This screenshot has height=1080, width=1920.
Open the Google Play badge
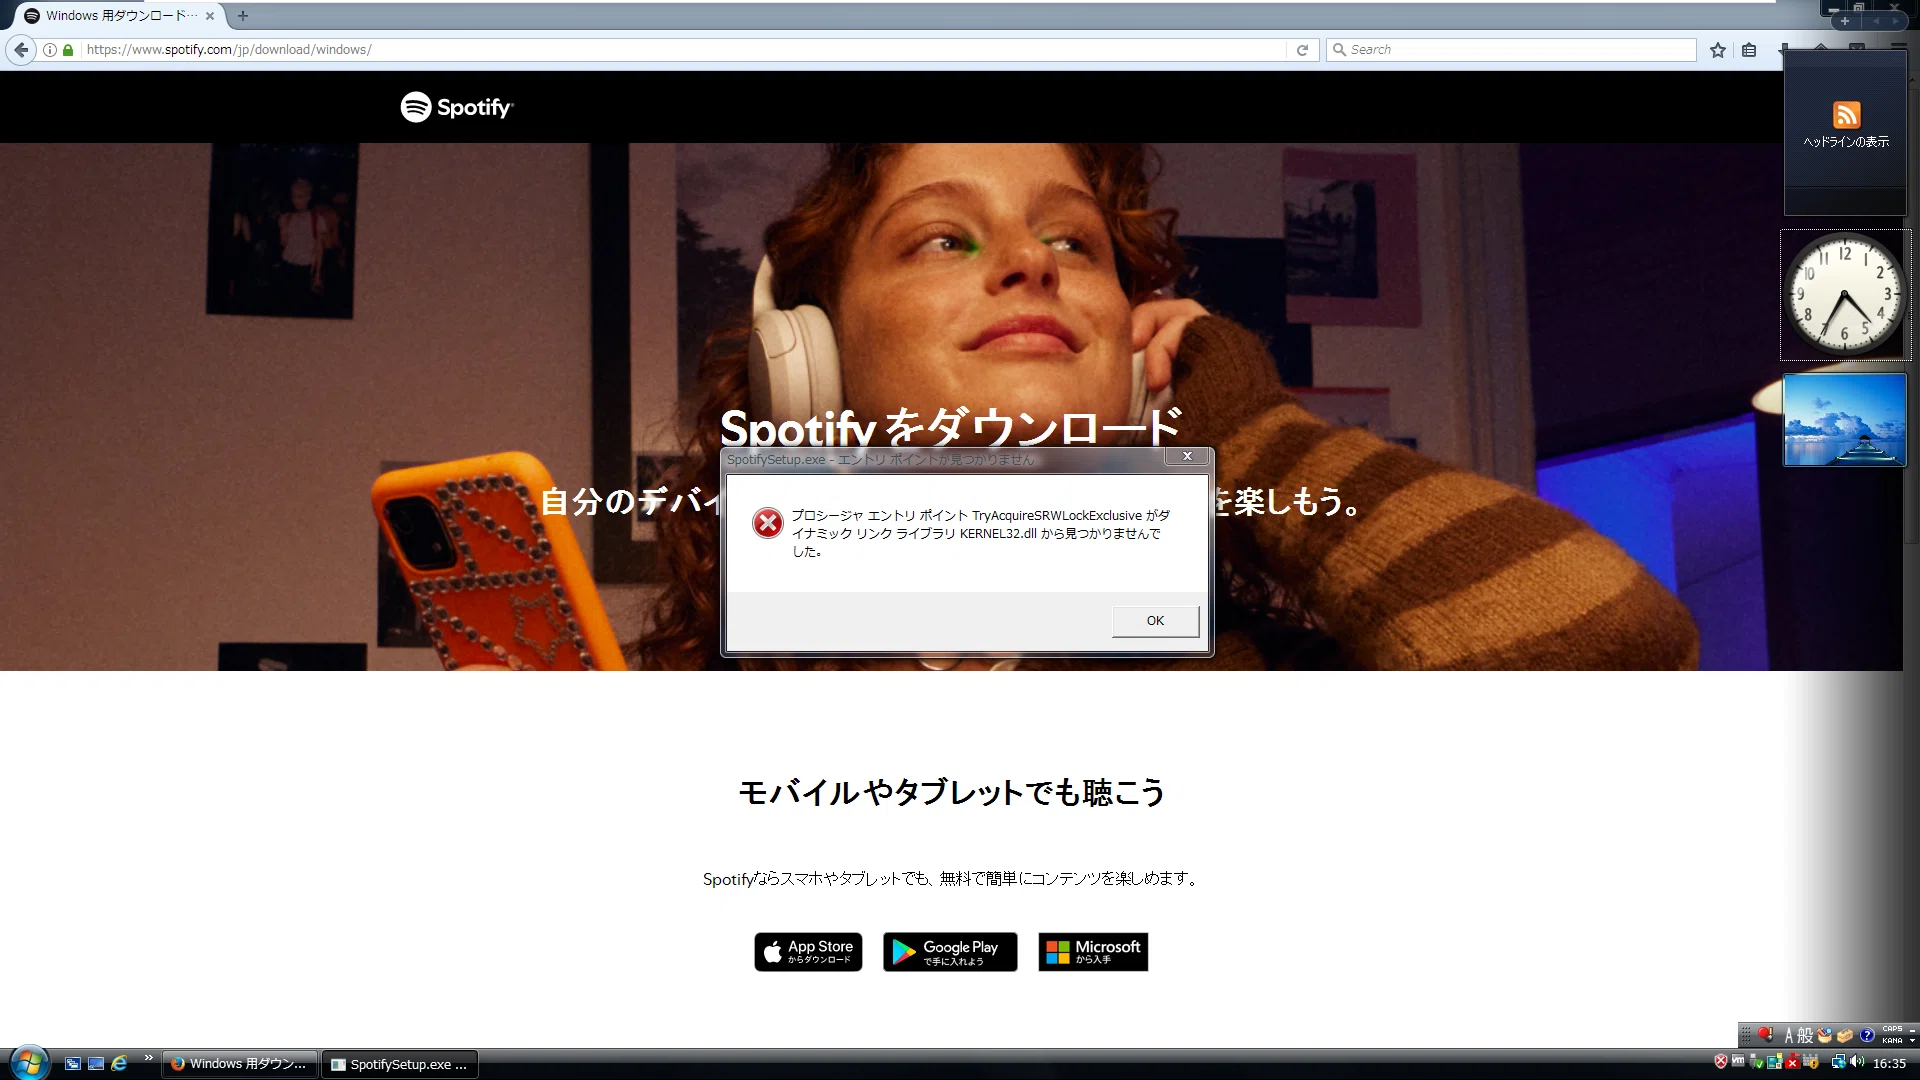click(950, 952)
